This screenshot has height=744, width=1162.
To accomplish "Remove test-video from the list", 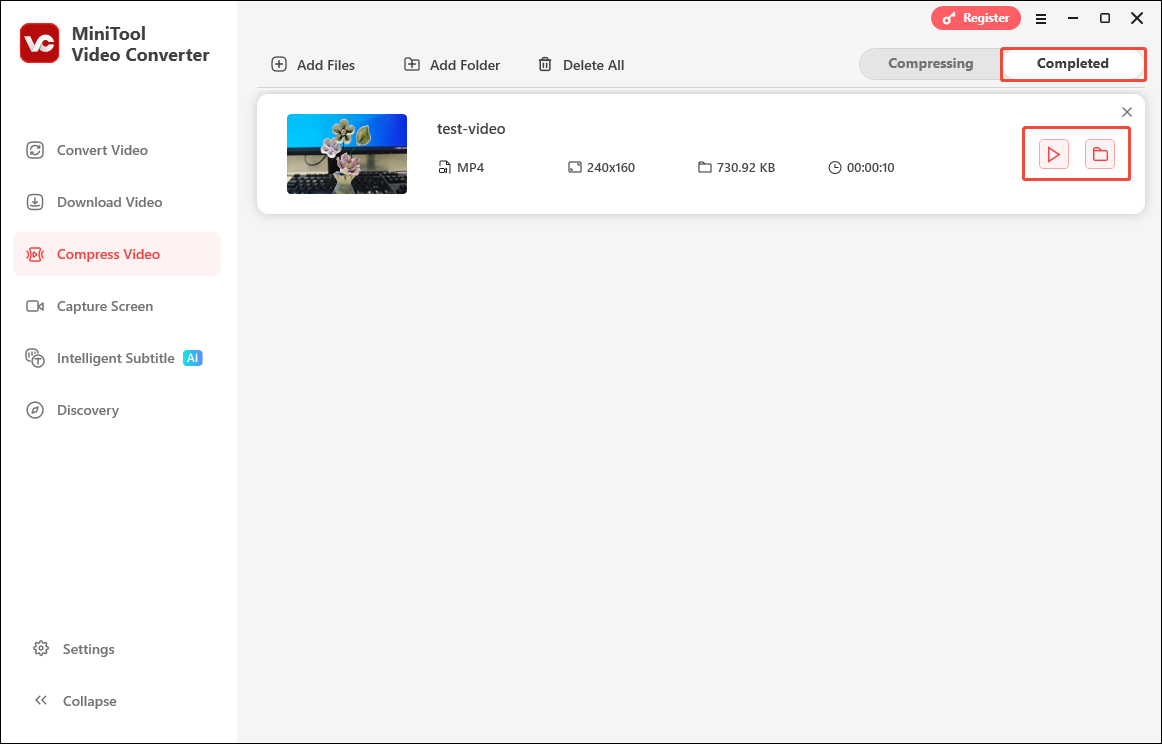I will point(1127,112).
